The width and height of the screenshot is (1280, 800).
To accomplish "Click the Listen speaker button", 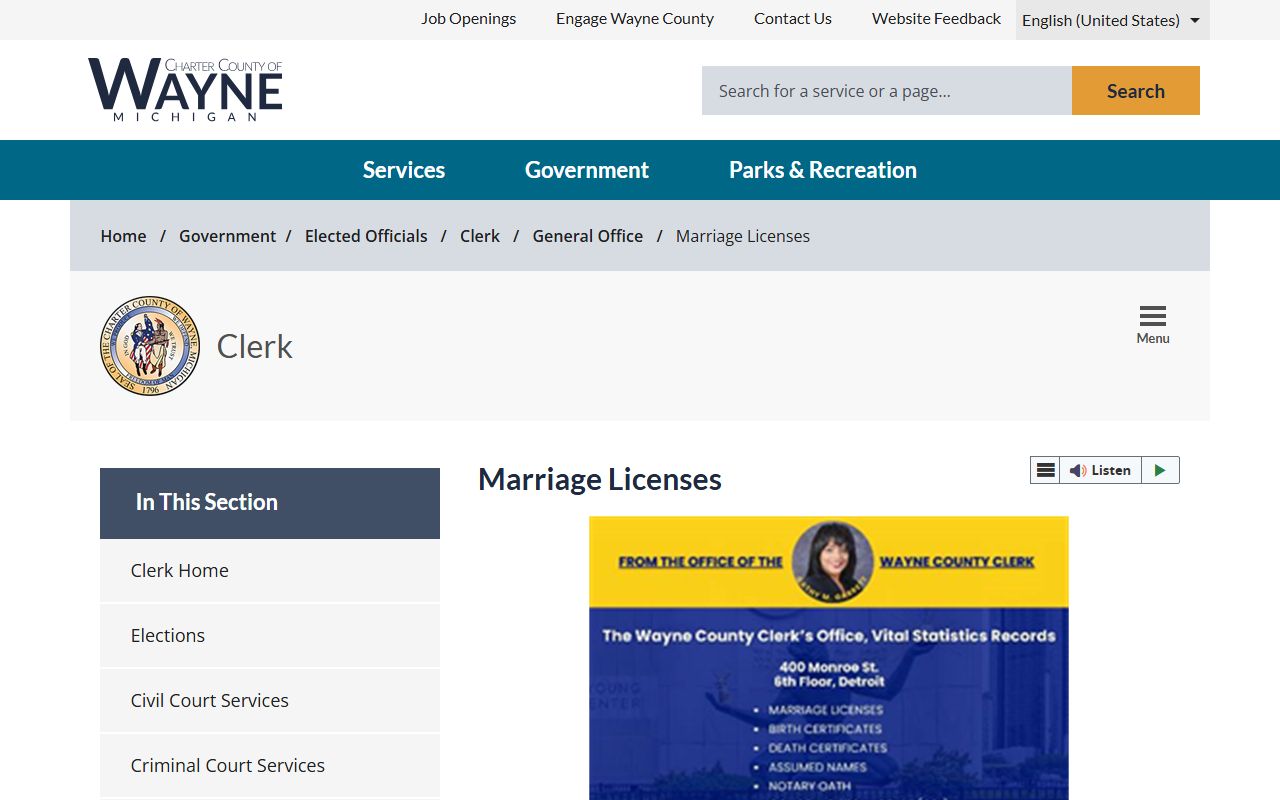I will pyautogui.click(x=1100, y=470).
